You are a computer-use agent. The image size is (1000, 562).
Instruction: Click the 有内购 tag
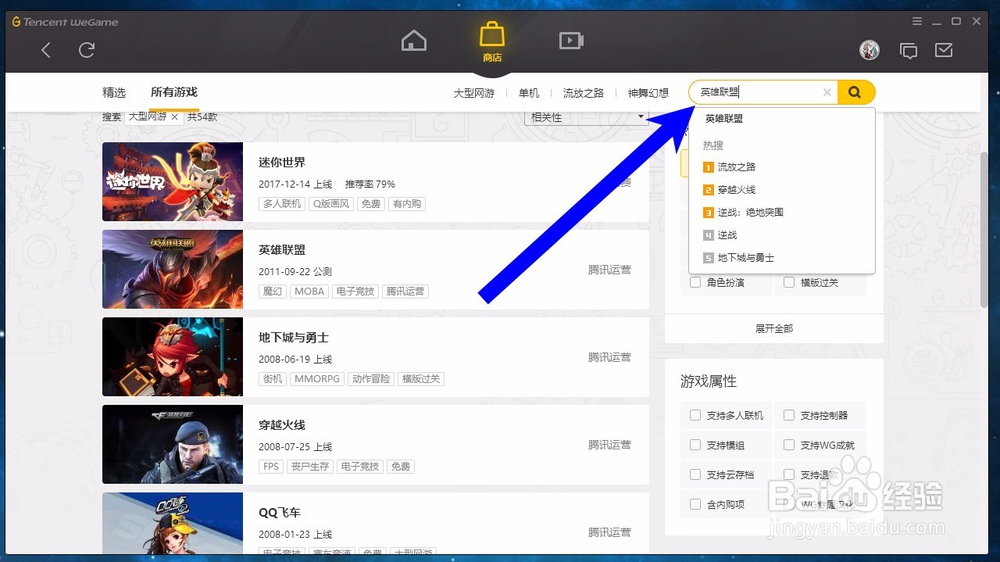click(407, 204)
